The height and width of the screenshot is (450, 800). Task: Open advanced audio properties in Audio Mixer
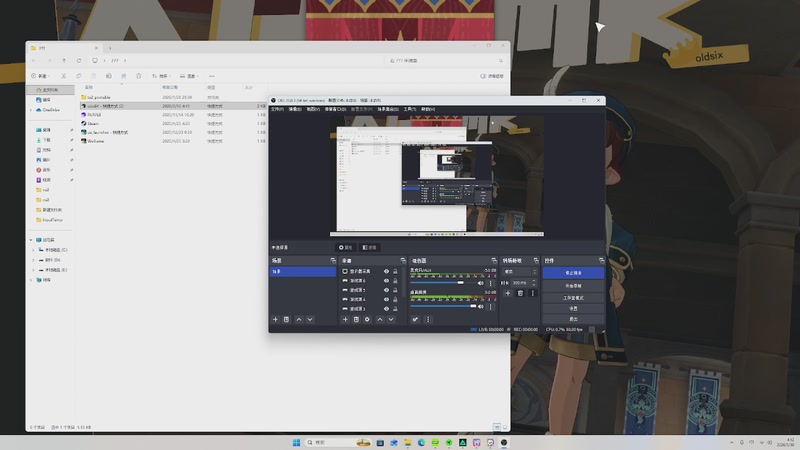coord(415,319)
